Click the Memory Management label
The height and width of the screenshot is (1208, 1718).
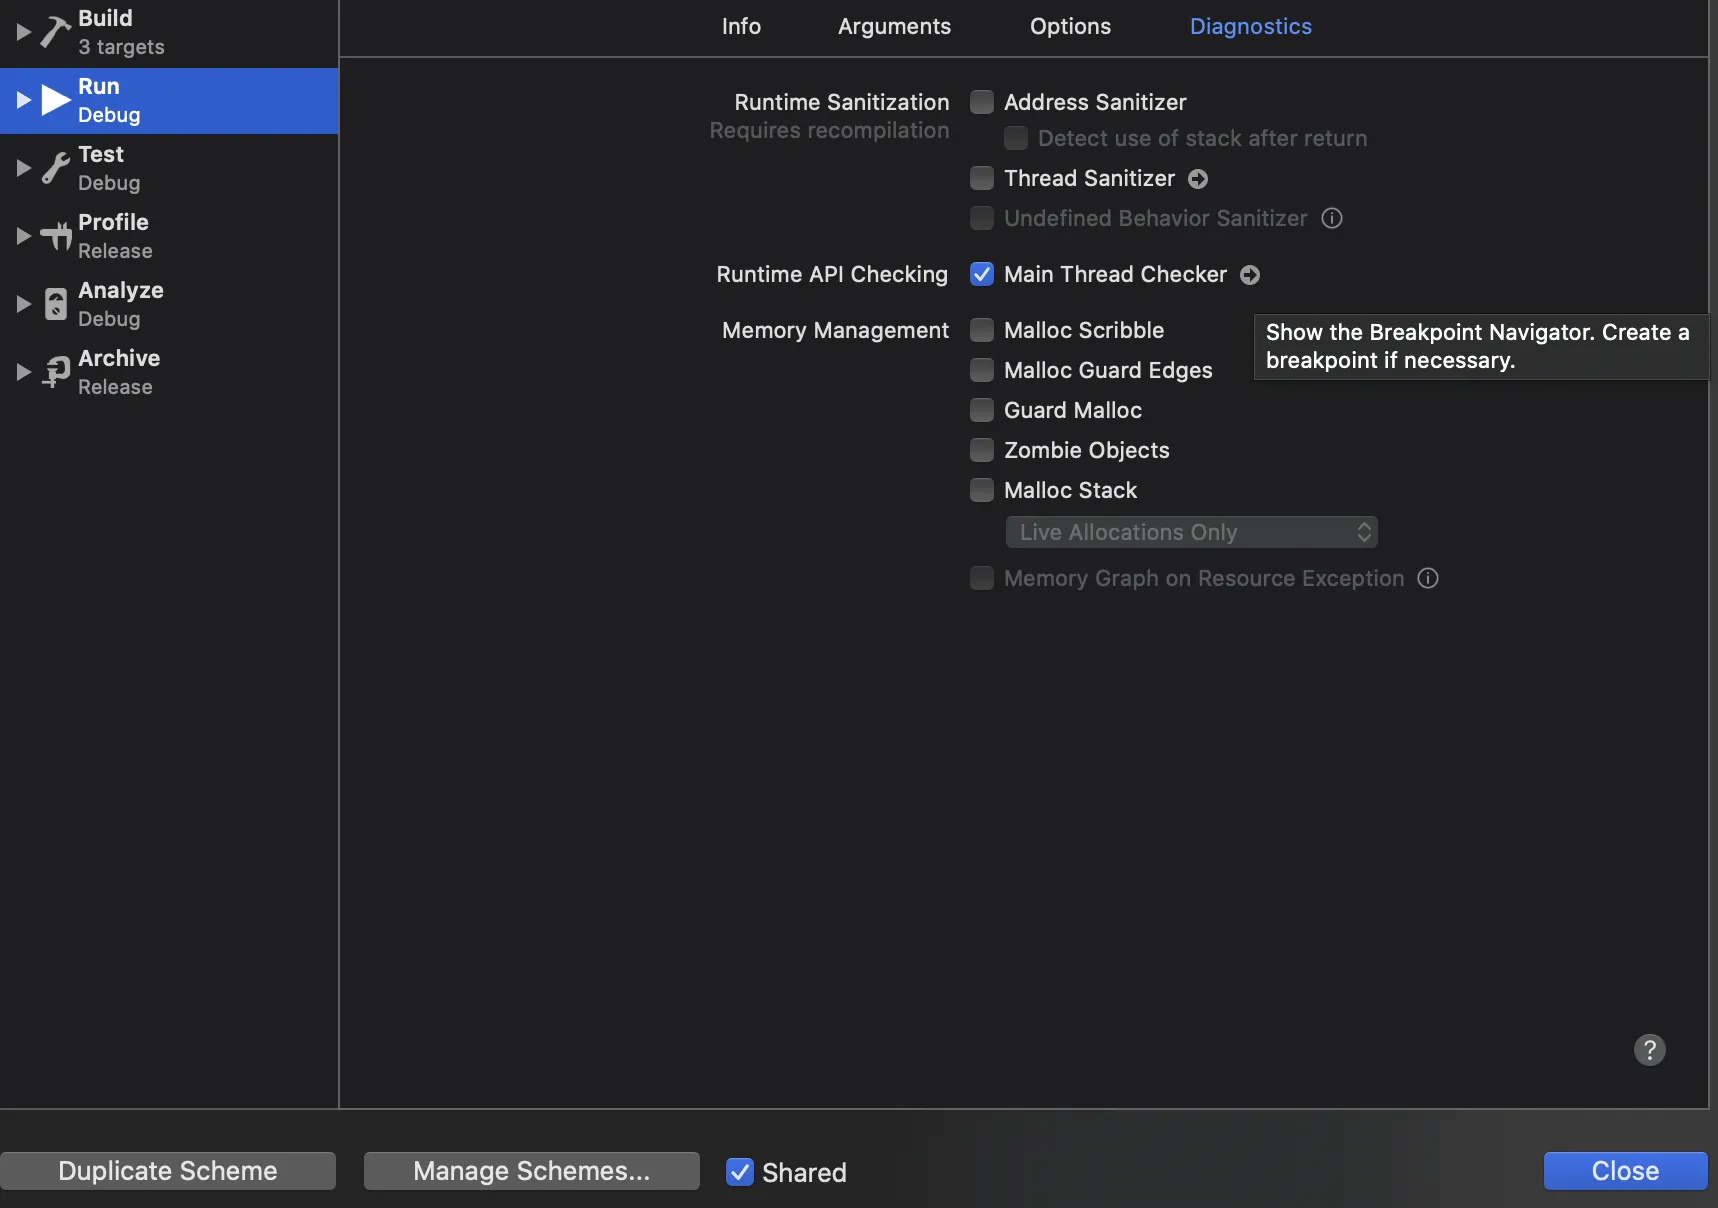point(835,330)
